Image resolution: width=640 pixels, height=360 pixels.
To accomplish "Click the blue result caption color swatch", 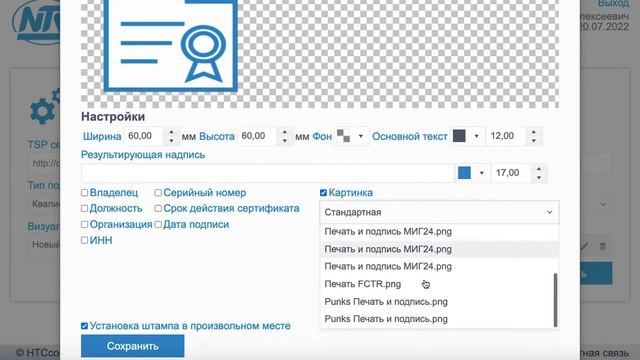I will (464, 173).
